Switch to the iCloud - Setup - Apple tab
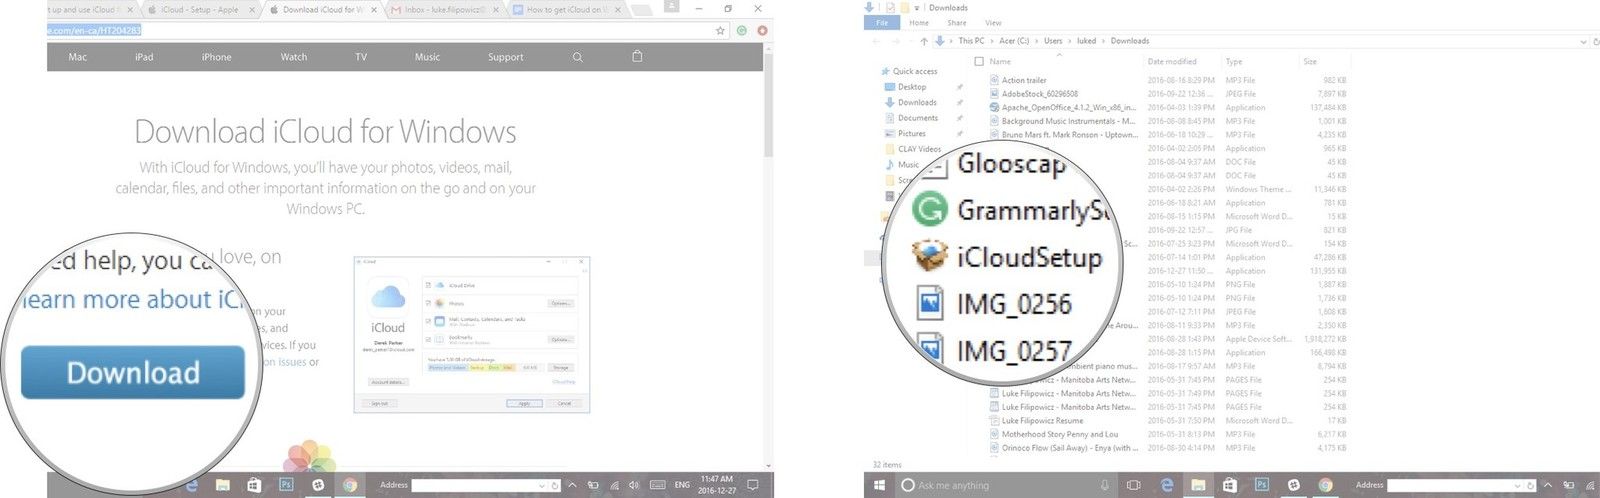Viewport: 1600px width, 498px height. tap(200, 9)
